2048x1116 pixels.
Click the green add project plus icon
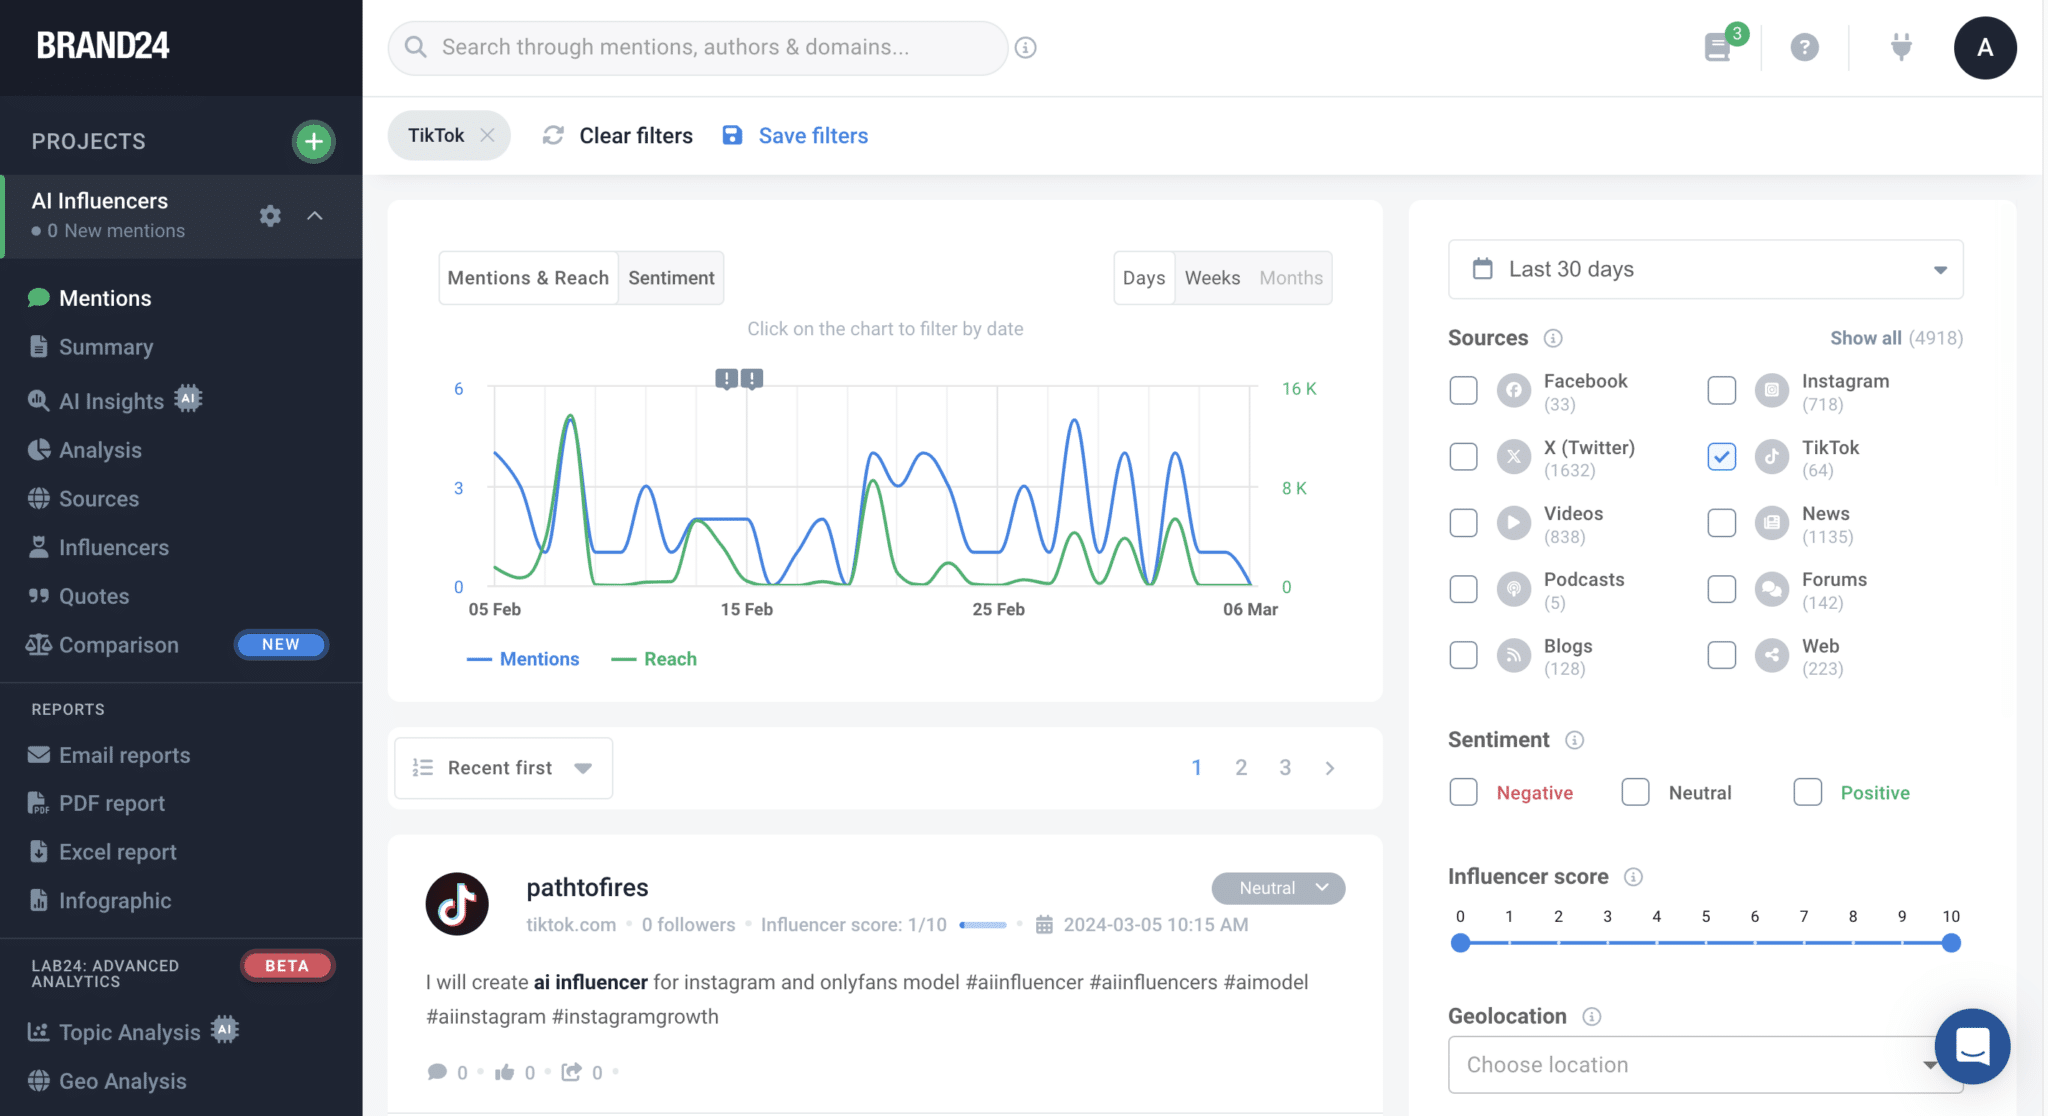click(x=314, y=141)
